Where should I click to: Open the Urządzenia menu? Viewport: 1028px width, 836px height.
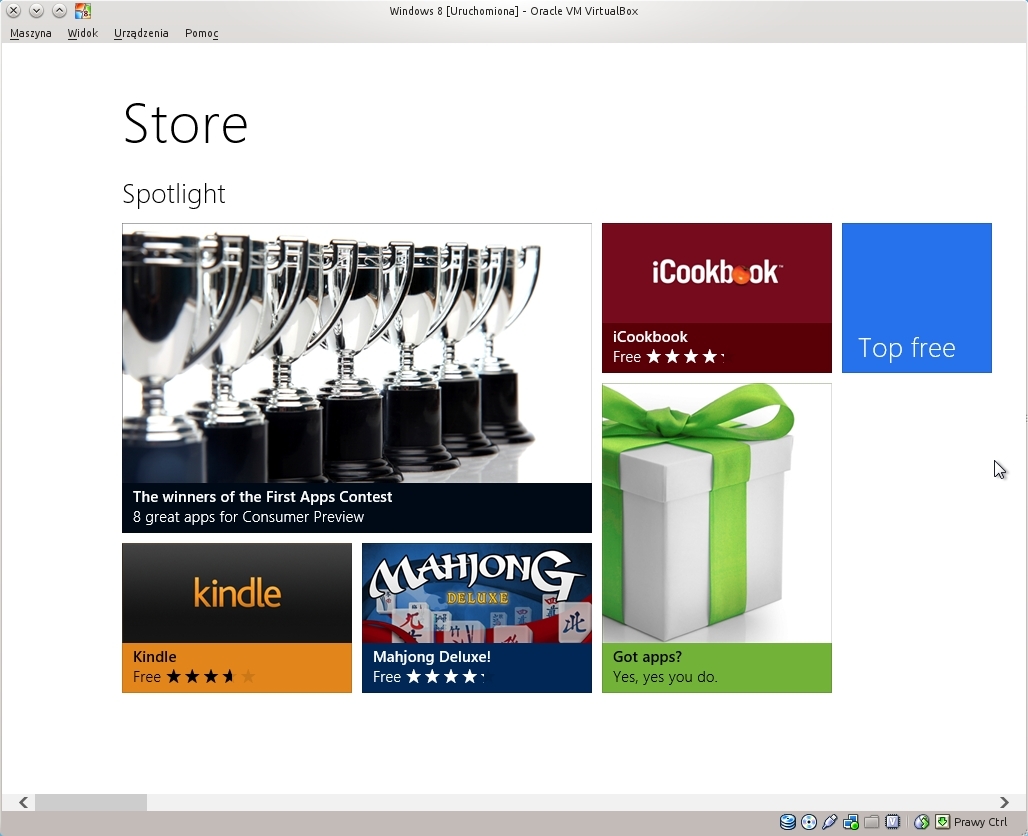(141, 33)
